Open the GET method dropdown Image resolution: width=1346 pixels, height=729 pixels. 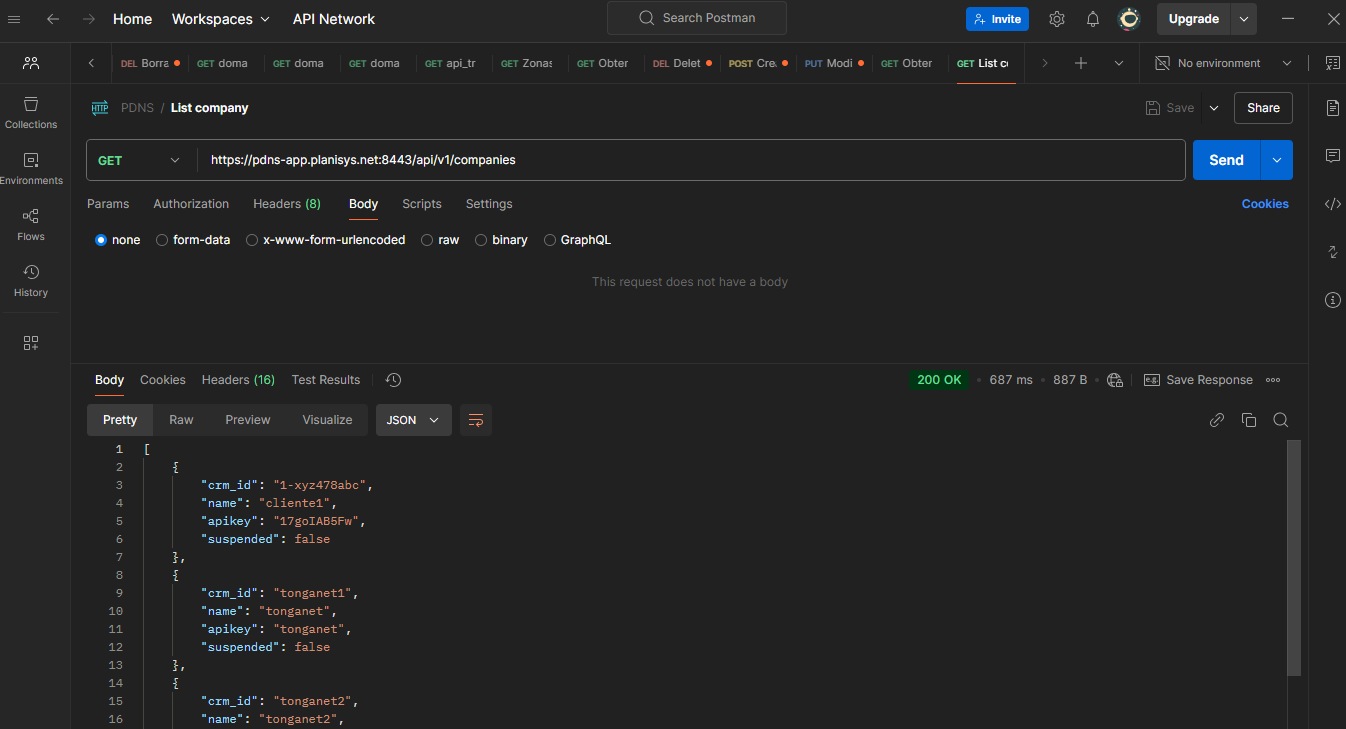pyautogui.click(x=139, y=160)
